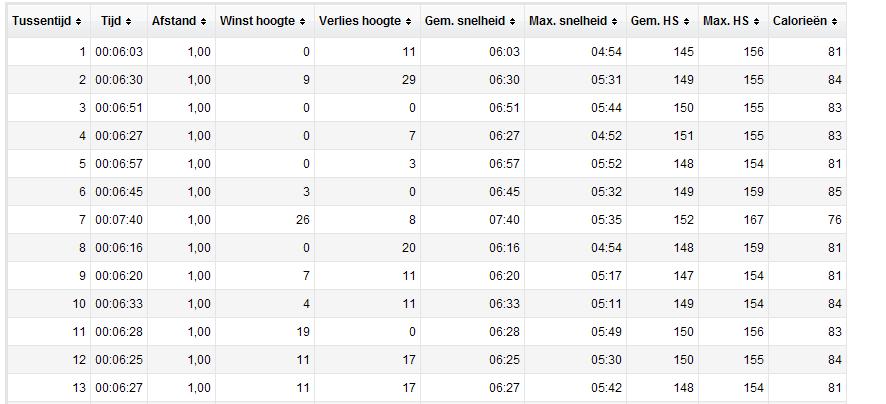
Task: Select Winst hoogte value 26
Action: 303,219
